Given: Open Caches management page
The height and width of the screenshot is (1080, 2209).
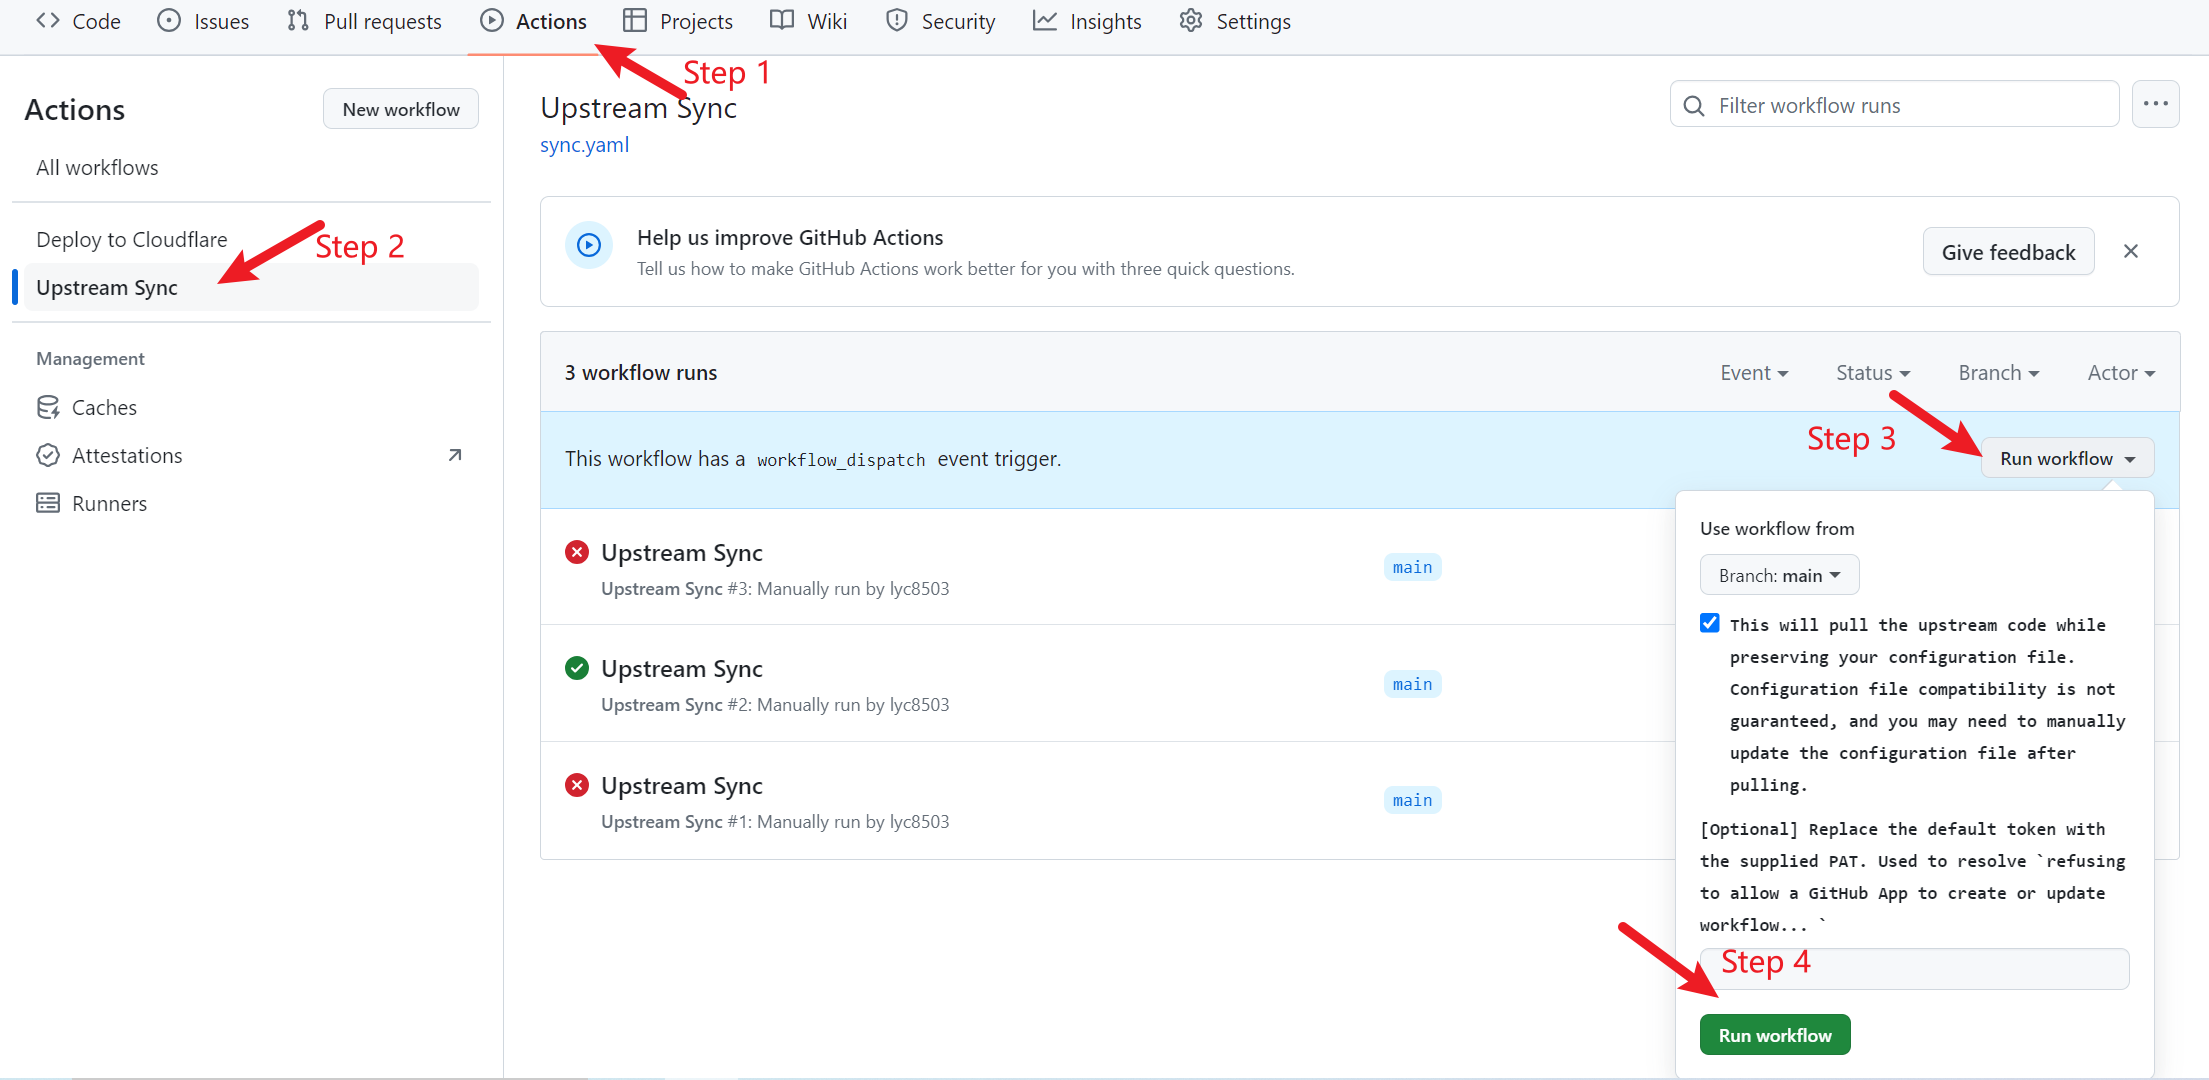Looking at the screenshot, I should pos(104,407).
